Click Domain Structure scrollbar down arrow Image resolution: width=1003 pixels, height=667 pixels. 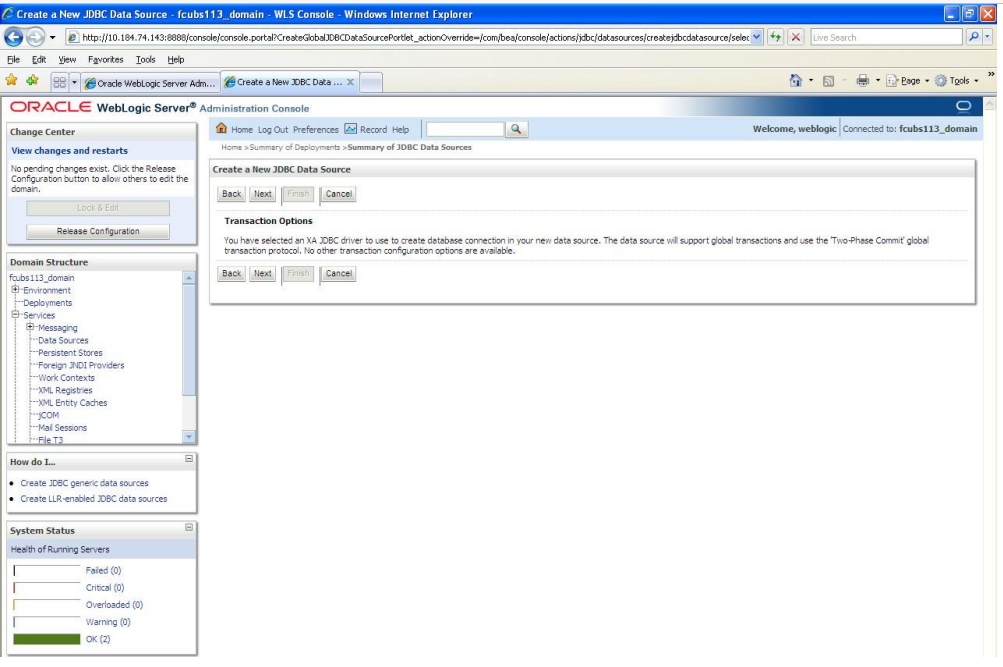(x=189, y=437)
